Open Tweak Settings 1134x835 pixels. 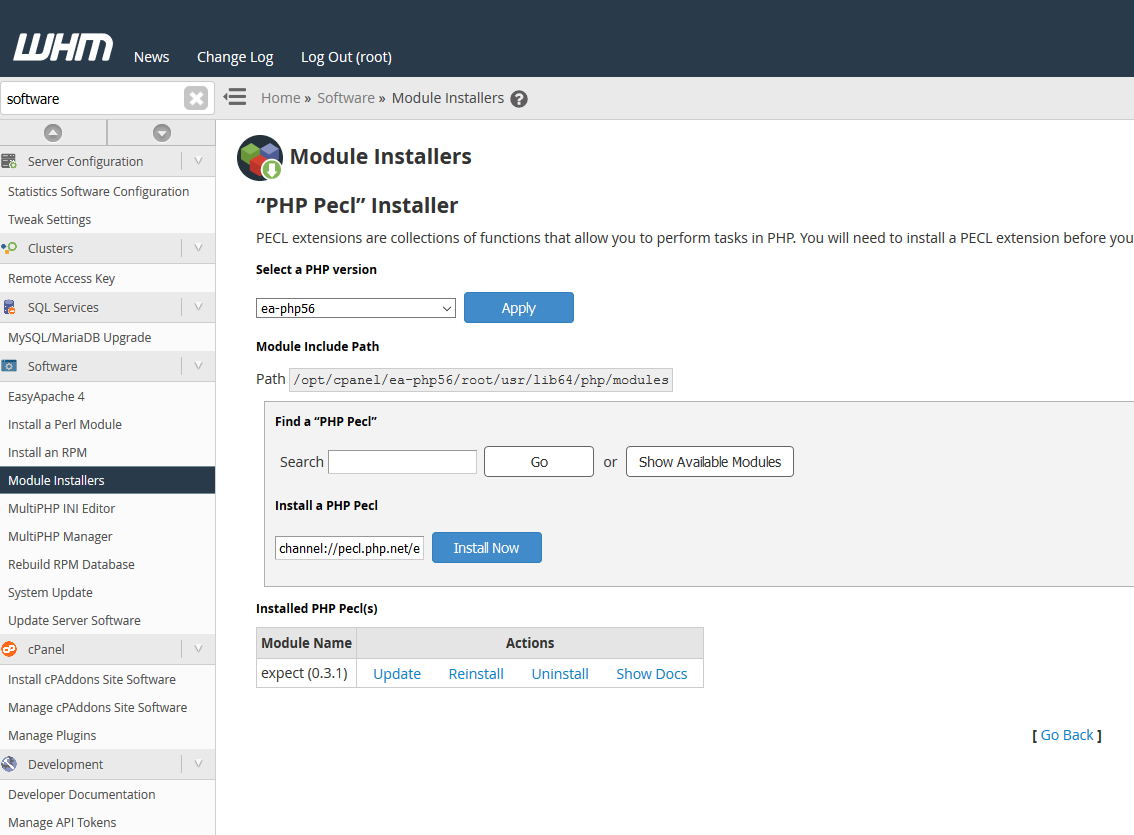pos(49,220)
